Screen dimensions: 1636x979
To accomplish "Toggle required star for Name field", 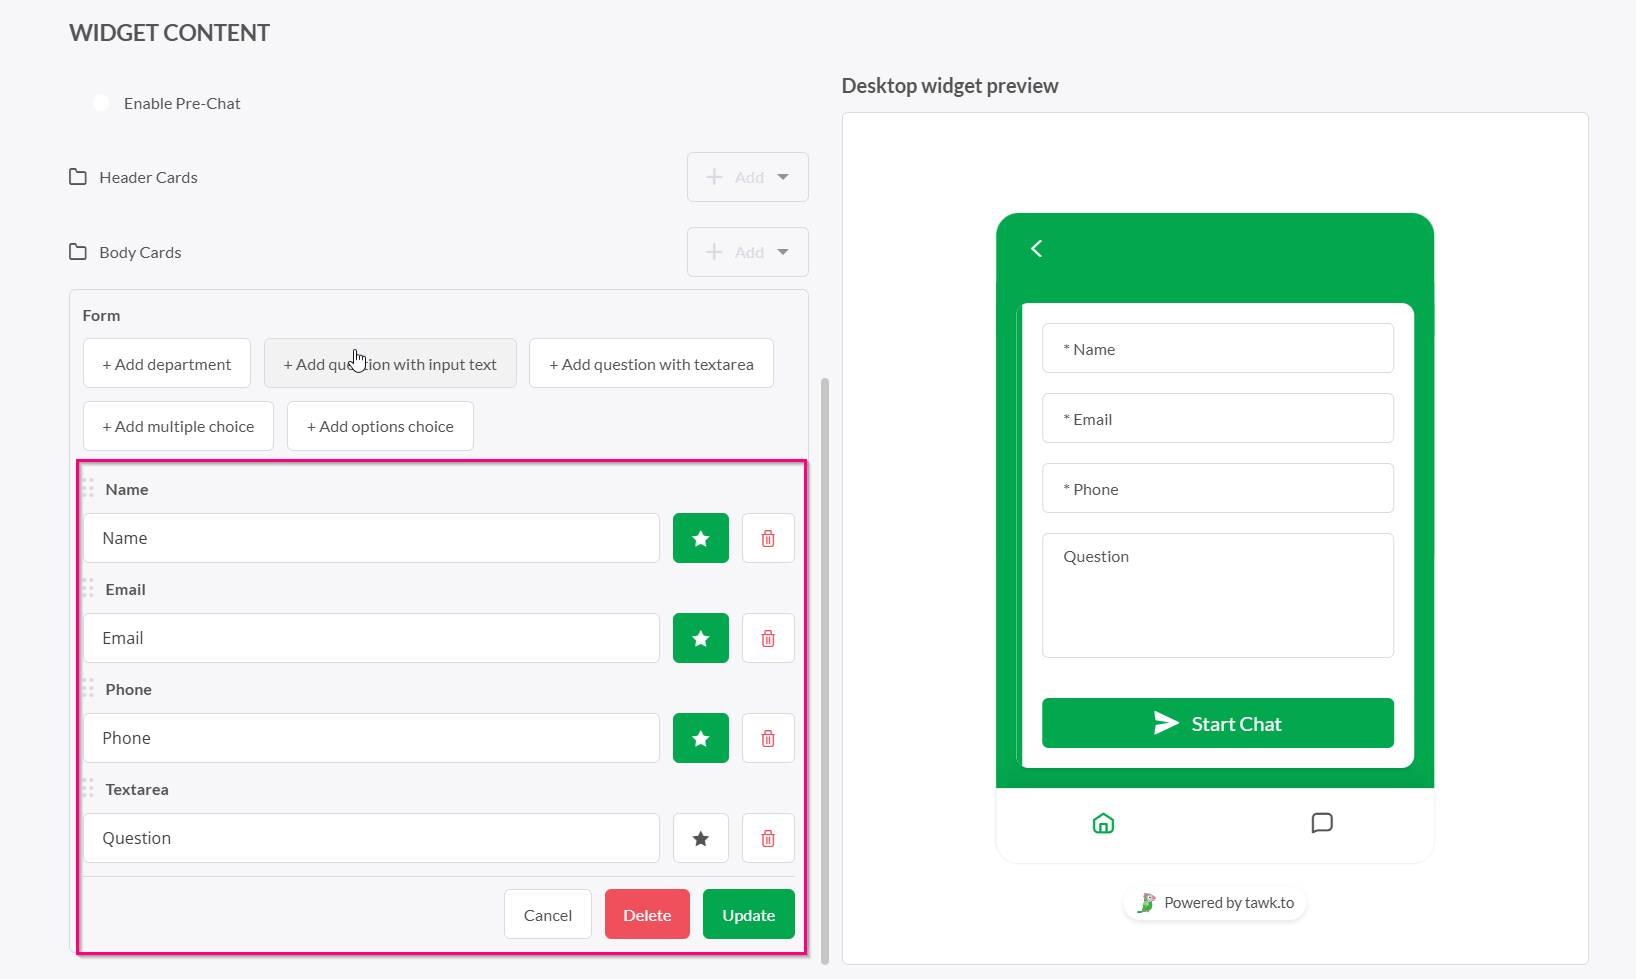I will 701,538.
